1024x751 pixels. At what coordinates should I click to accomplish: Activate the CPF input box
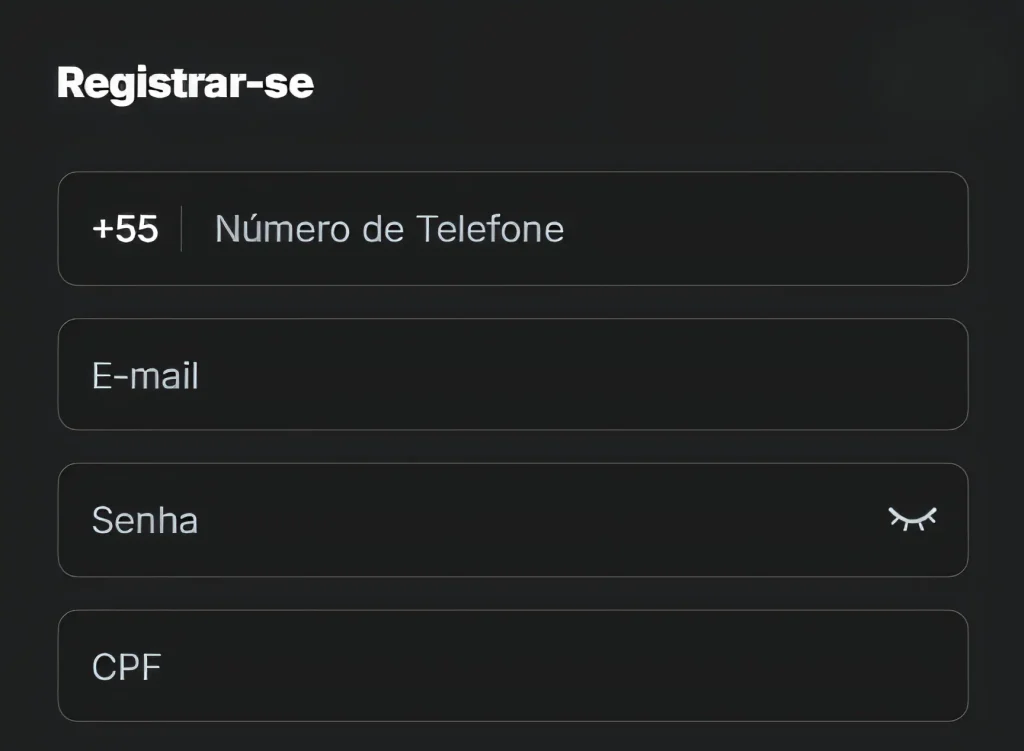coord(513,665)
